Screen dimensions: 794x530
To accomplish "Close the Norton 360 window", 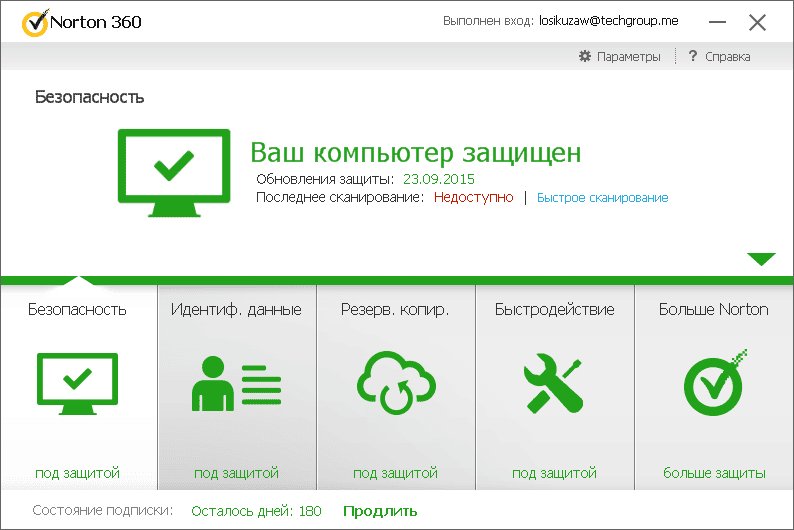I will pos(758,22).
